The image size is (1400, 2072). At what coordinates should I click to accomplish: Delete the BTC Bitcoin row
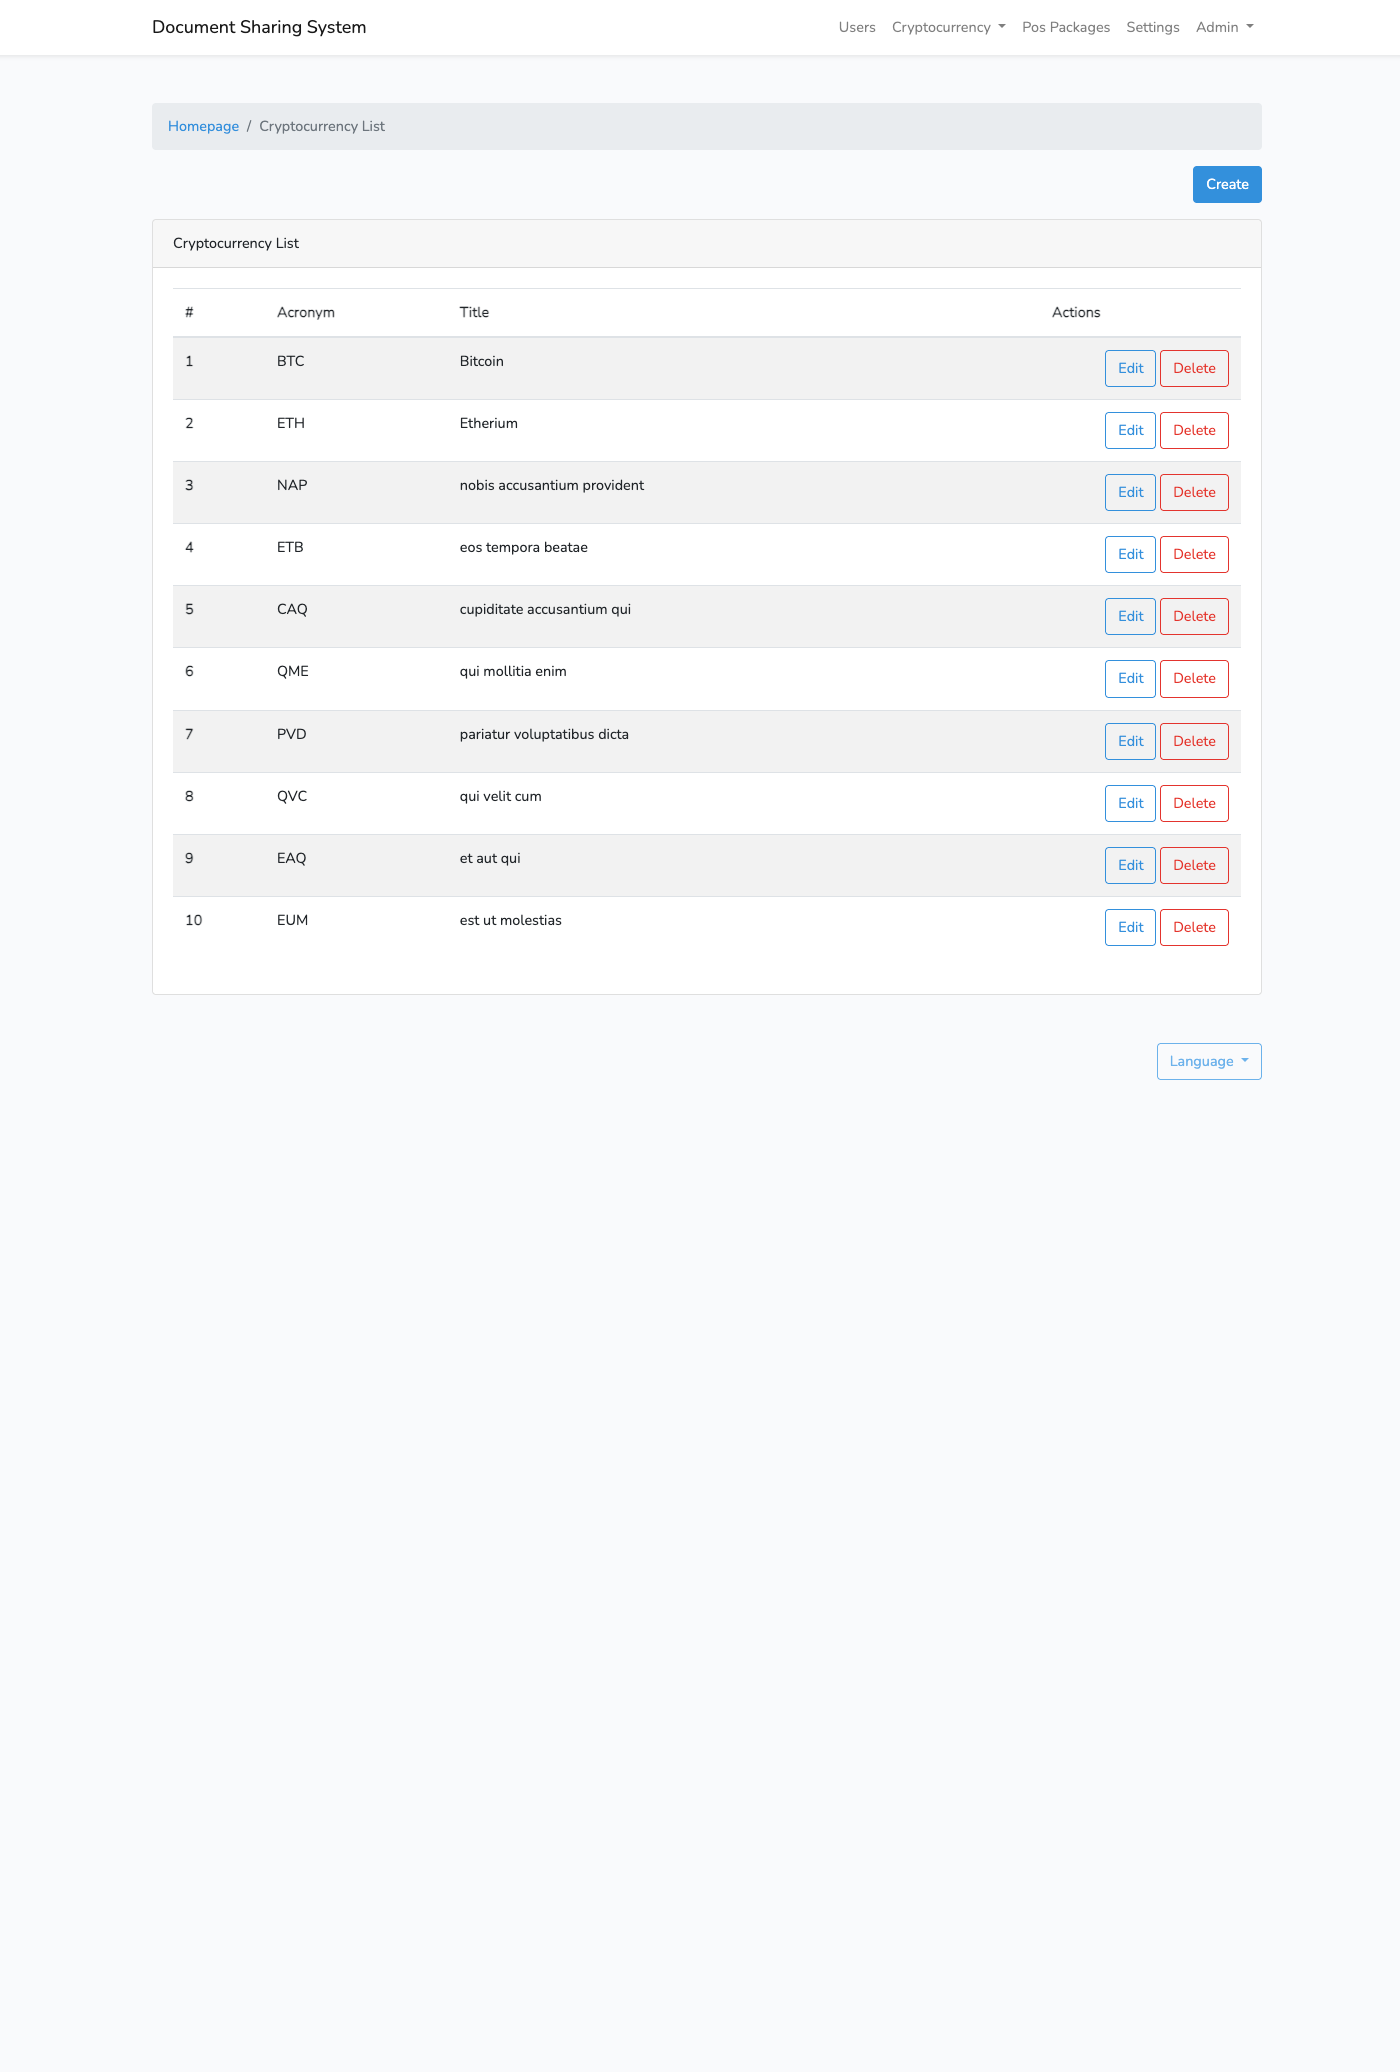click(x=1194, y=368)
